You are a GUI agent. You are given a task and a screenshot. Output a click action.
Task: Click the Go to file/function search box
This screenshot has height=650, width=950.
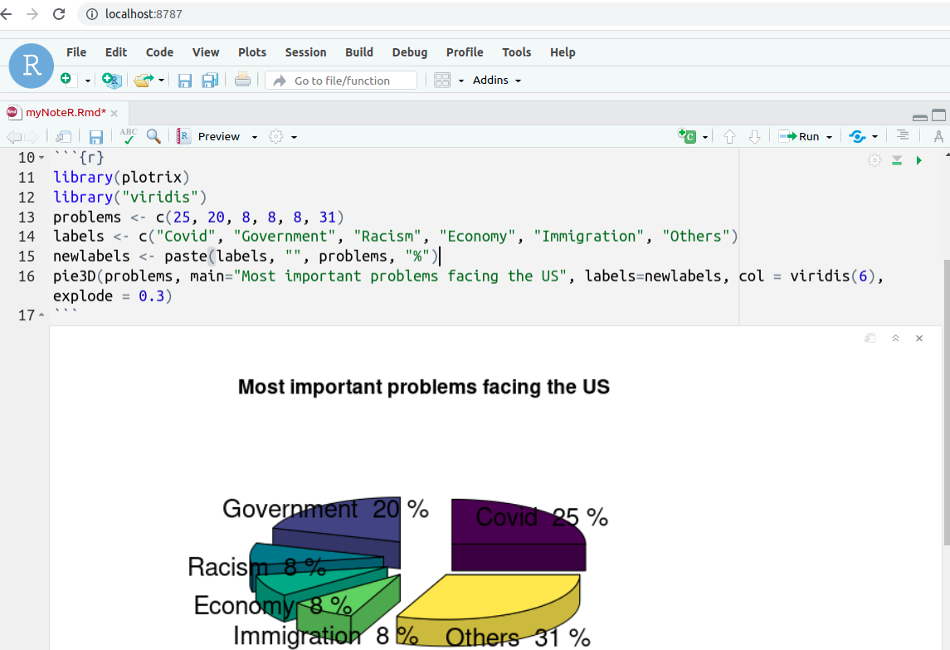coord(340,80)
